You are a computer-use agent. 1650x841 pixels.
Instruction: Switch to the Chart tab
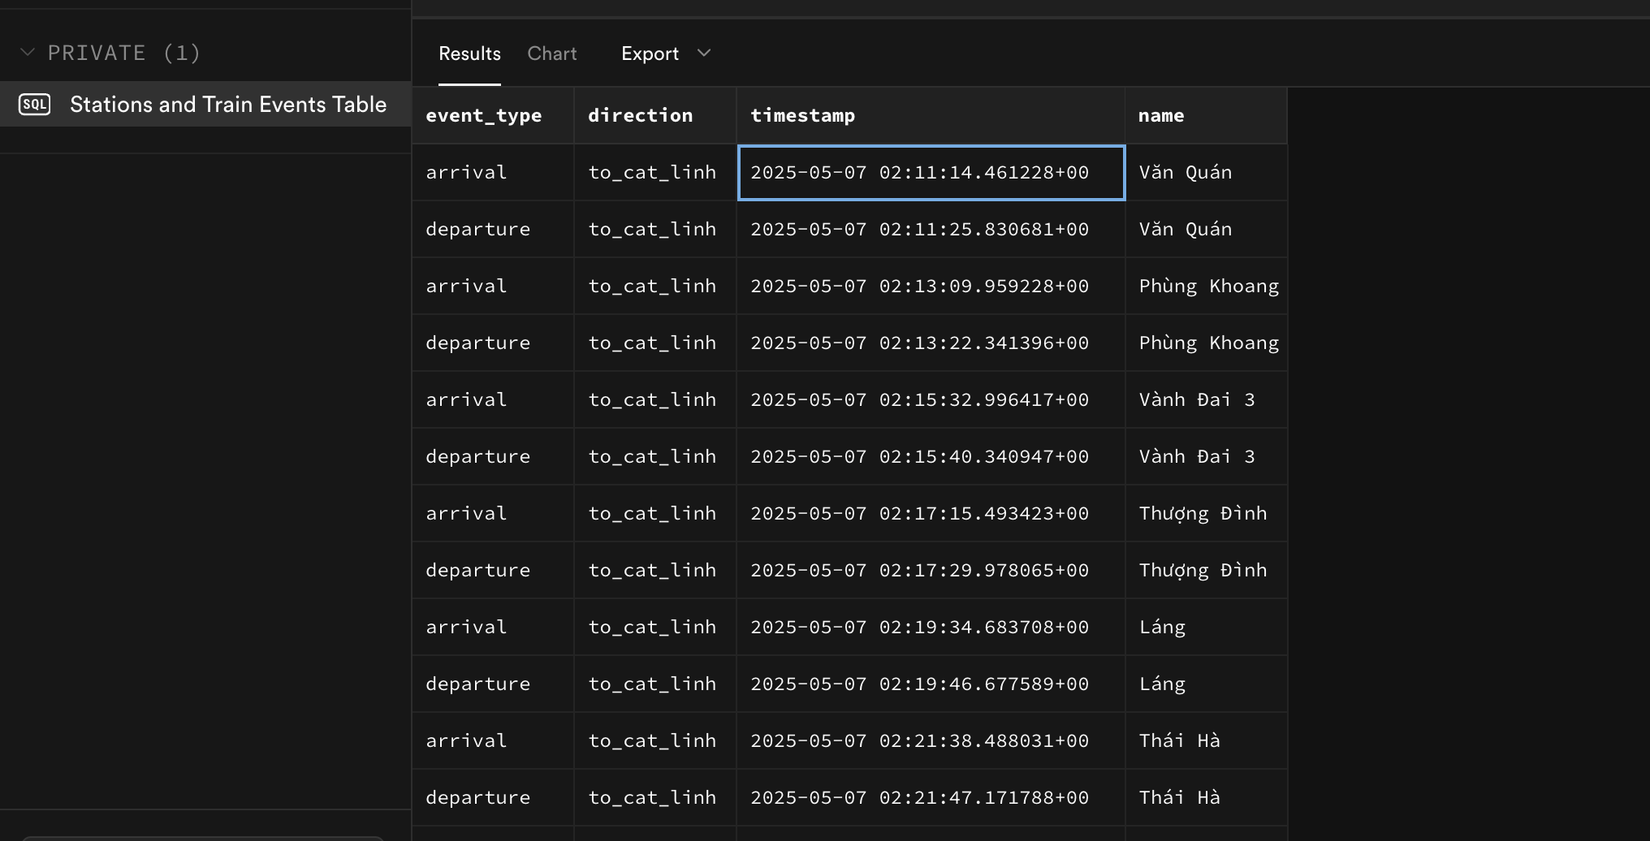tap(552, 54)
